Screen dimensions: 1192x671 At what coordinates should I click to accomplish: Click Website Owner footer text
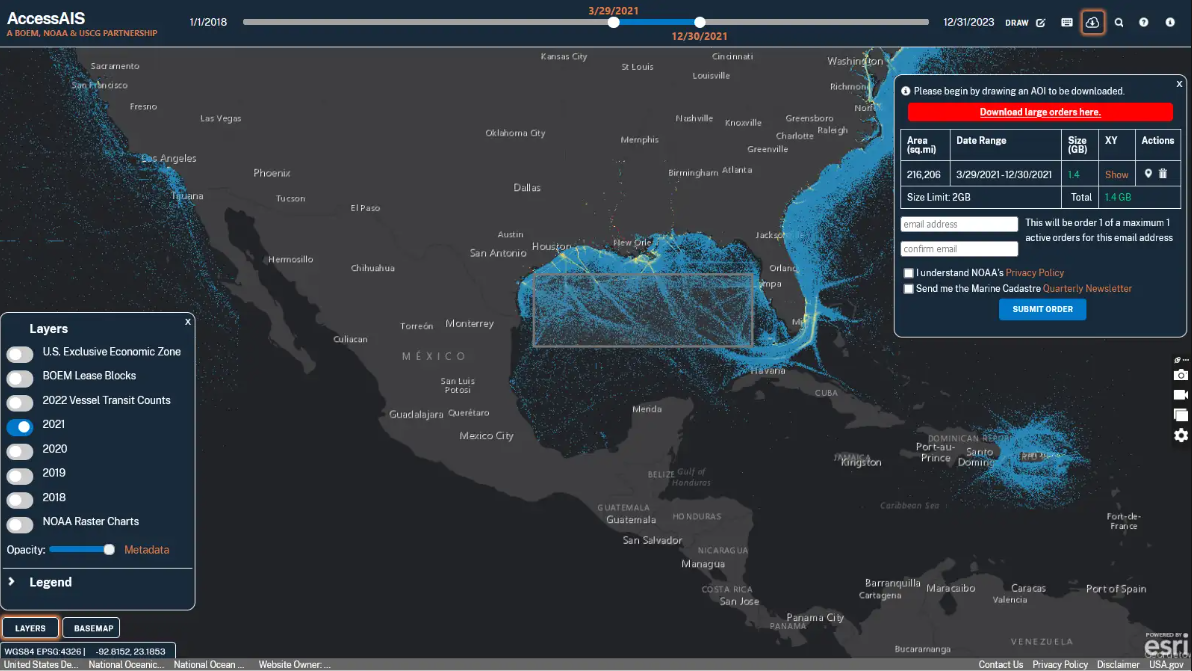coord(294,665)
